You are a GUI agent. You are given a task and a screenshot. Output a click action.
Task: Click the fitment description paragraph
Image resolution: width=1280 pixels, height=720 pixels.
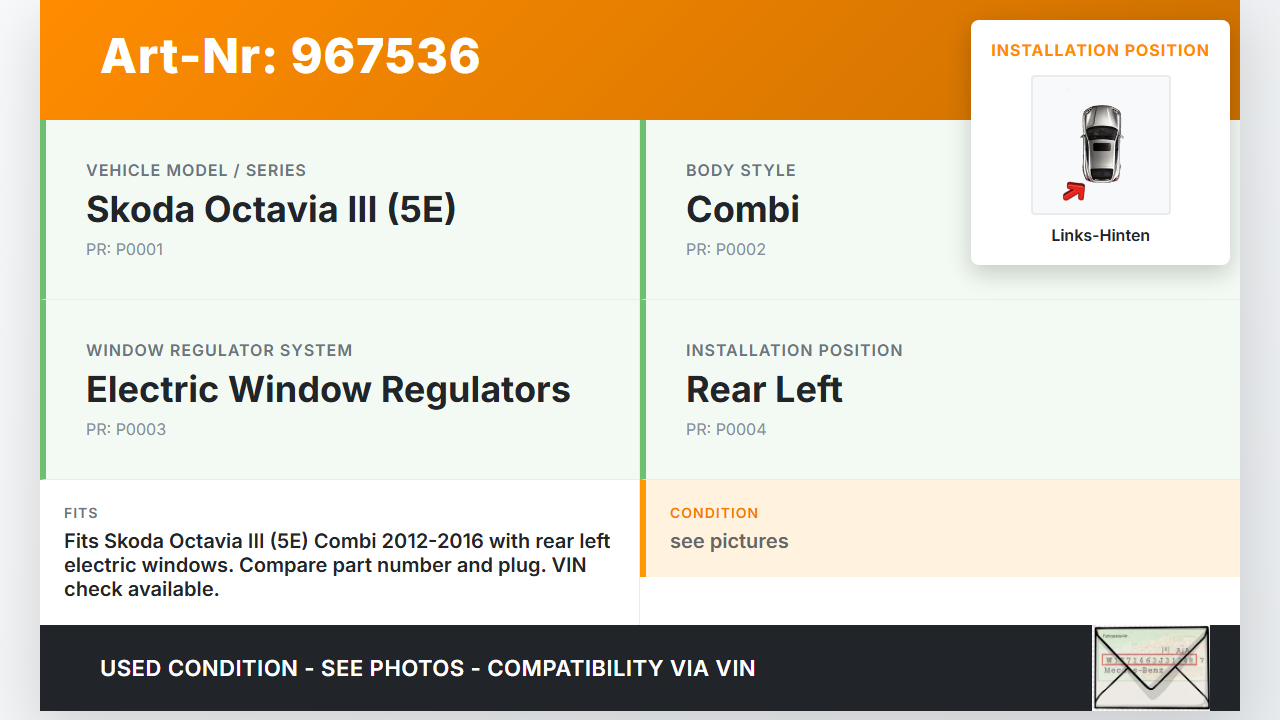tap(337, 566)
